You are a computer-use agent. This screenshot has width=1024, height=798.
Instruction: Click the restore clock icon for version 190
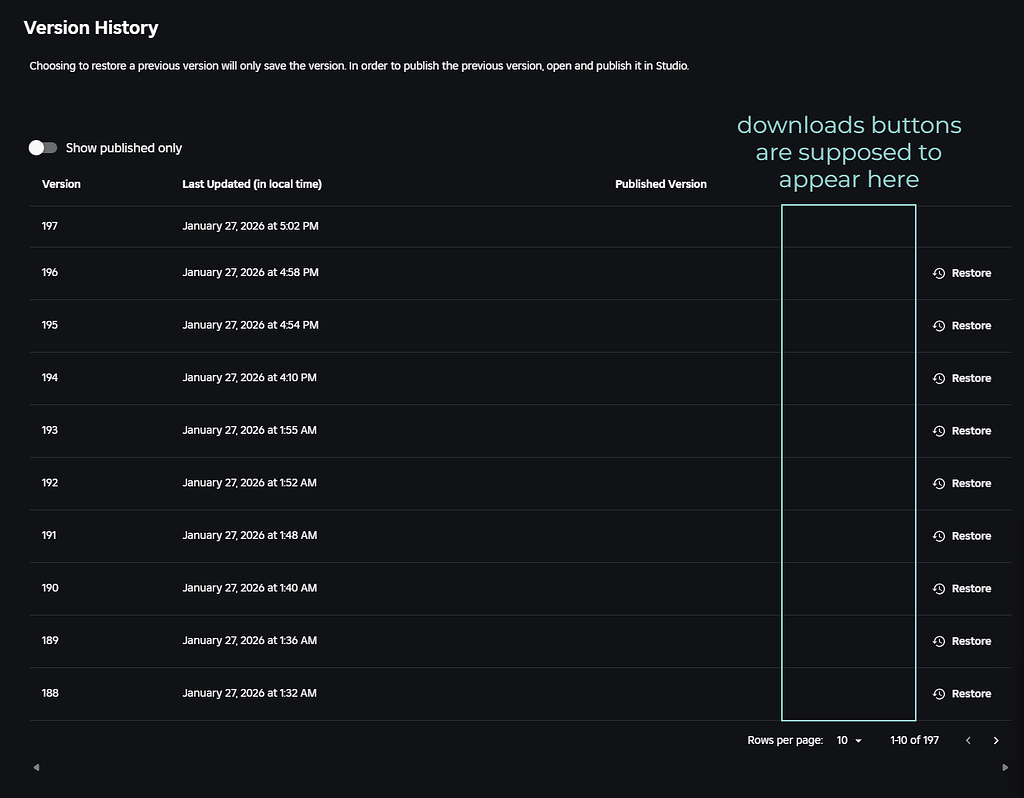939,588
